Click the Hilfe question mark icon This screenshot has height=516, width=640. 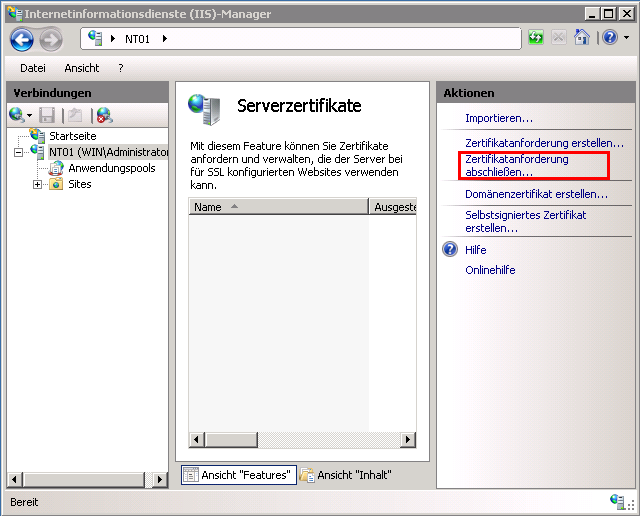click(x=450, y=250)
